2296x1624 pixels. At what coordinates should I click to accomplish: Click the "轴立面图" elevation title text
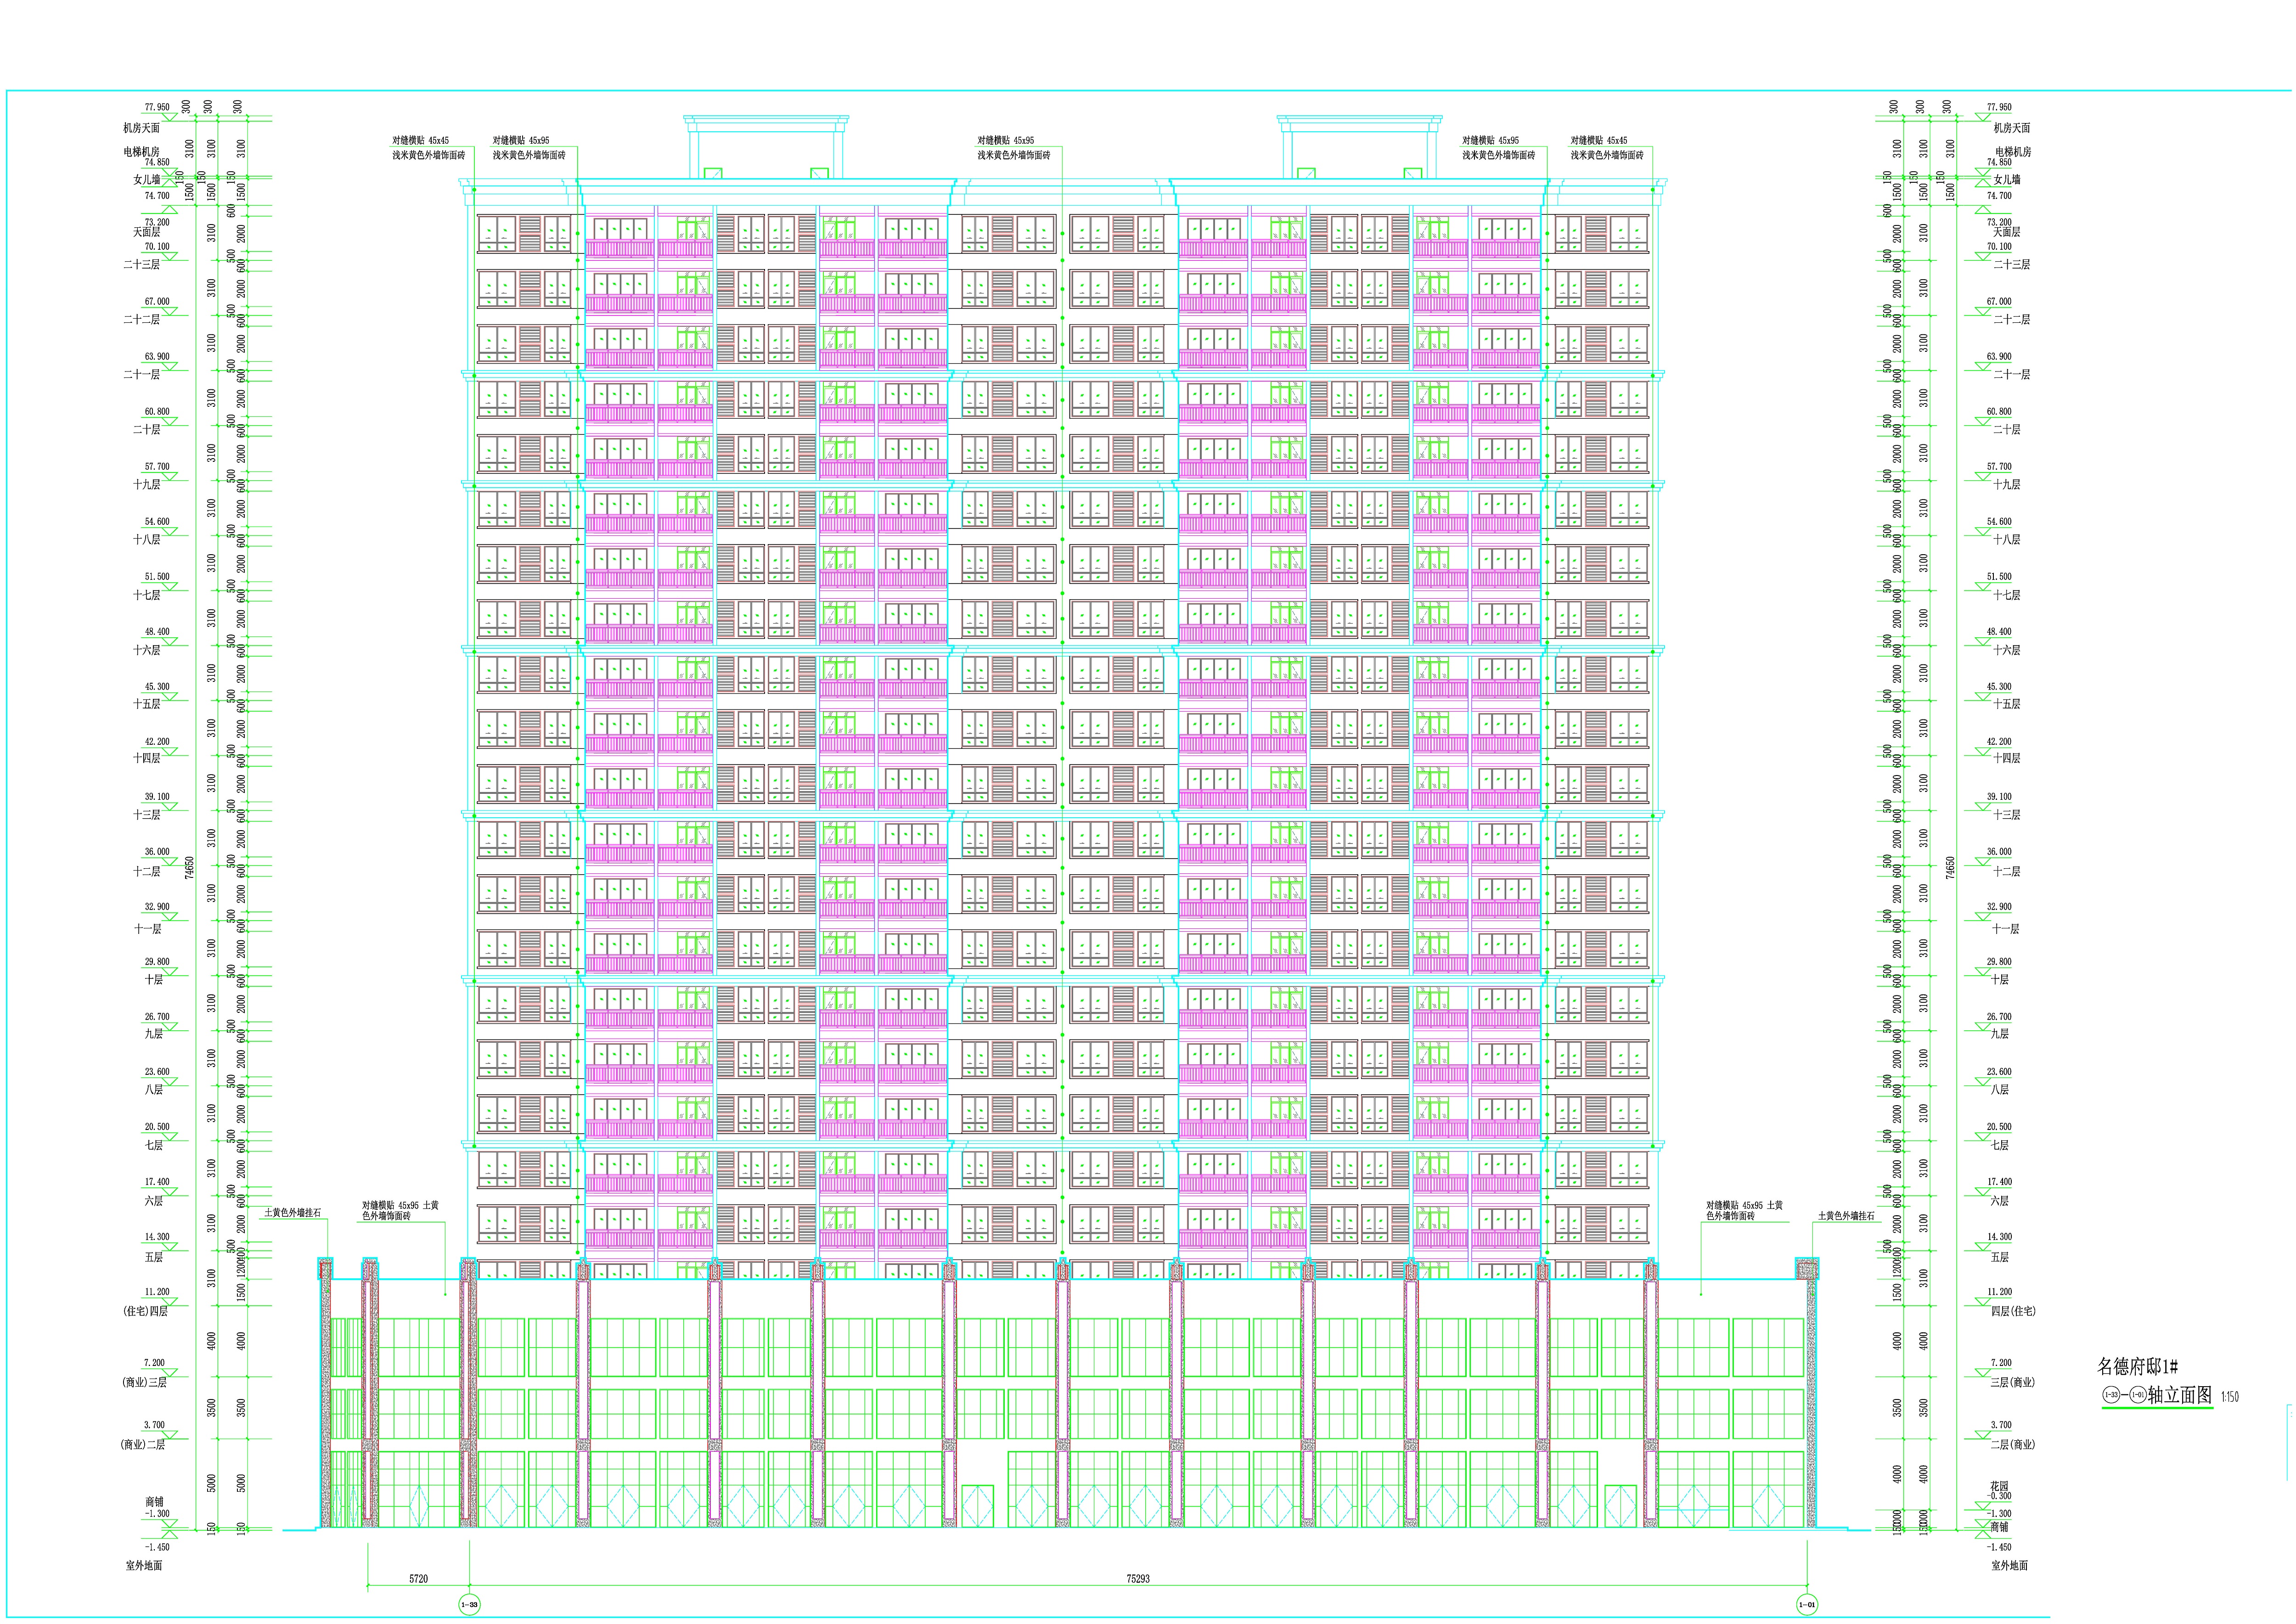point(2180,1395)
